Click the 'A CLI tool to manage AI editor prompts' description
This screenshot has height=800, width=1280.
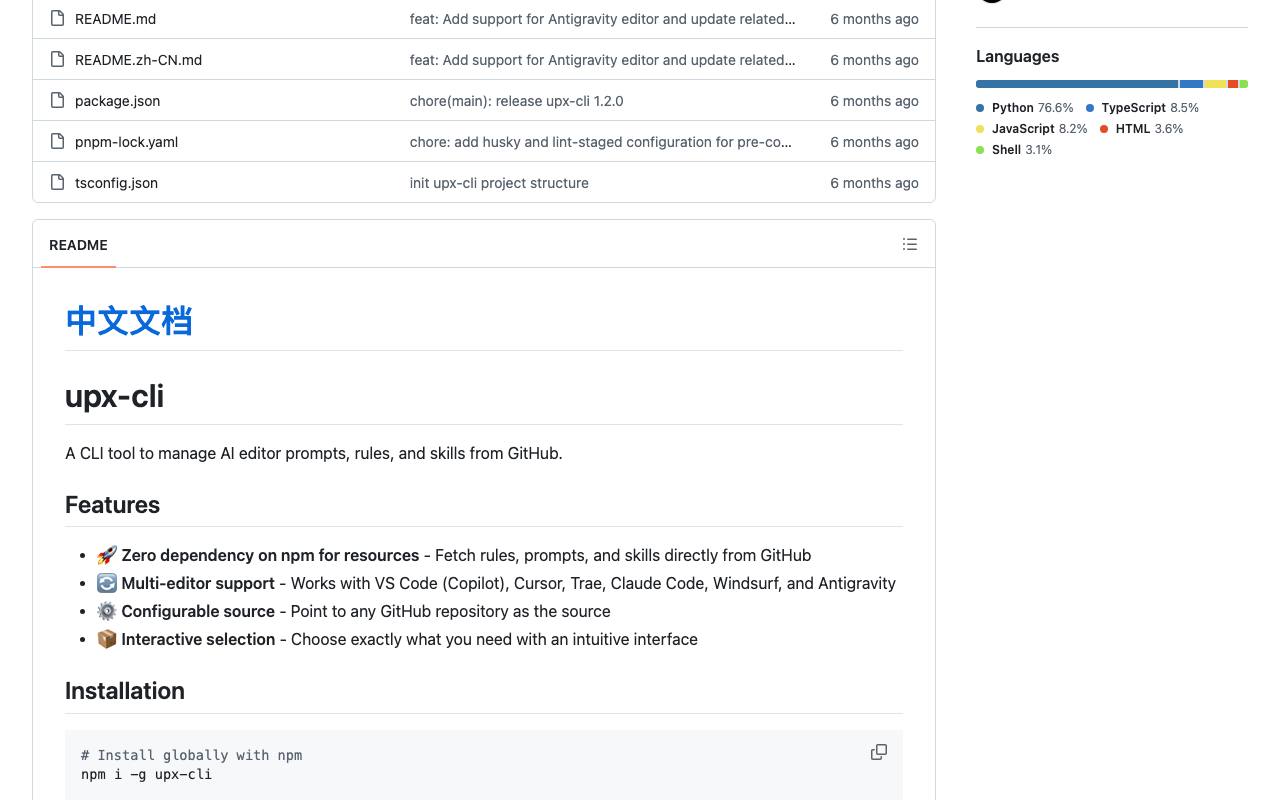tap(314, 453)
